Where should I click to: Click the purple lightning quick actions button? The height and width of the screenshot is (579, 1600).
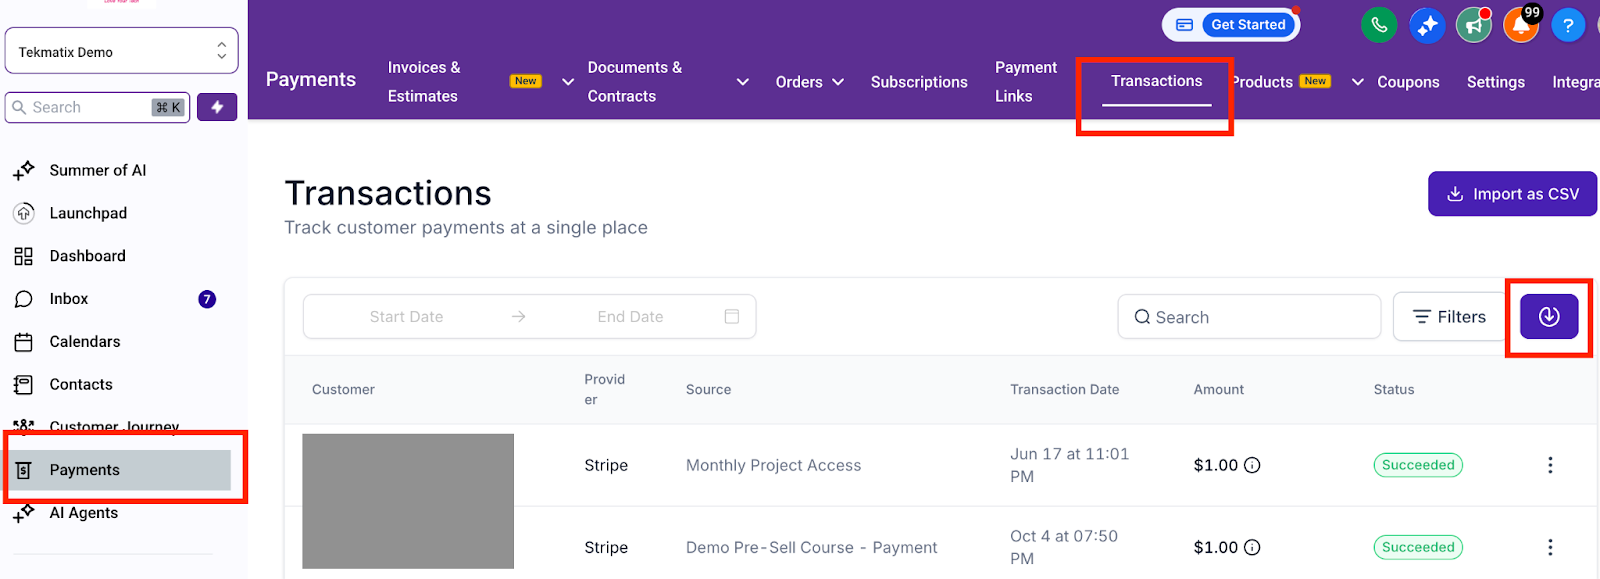(217, 107)
